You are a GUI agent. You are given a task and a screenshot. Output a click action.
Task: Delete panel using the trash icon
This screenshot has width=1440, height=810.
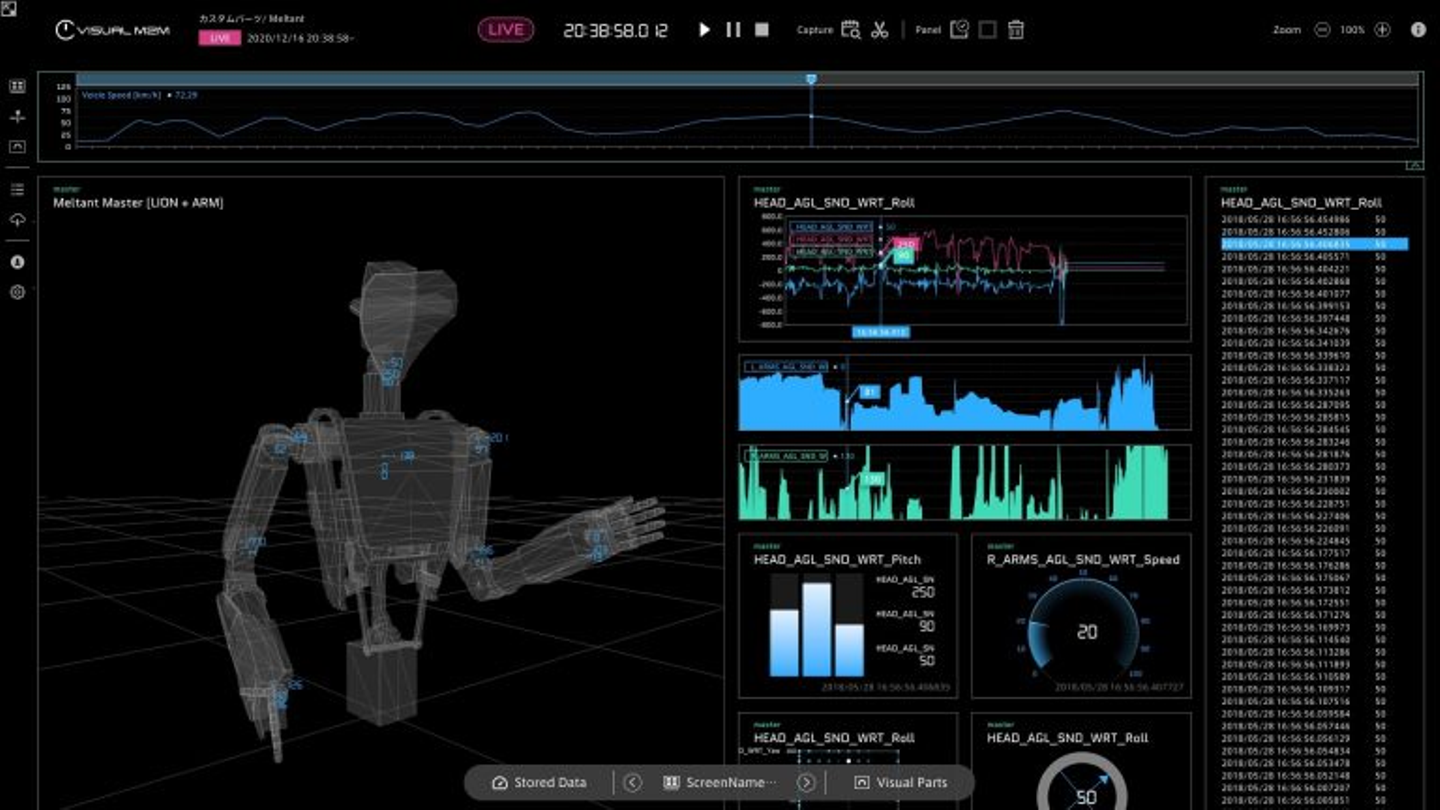point(1015,30)
